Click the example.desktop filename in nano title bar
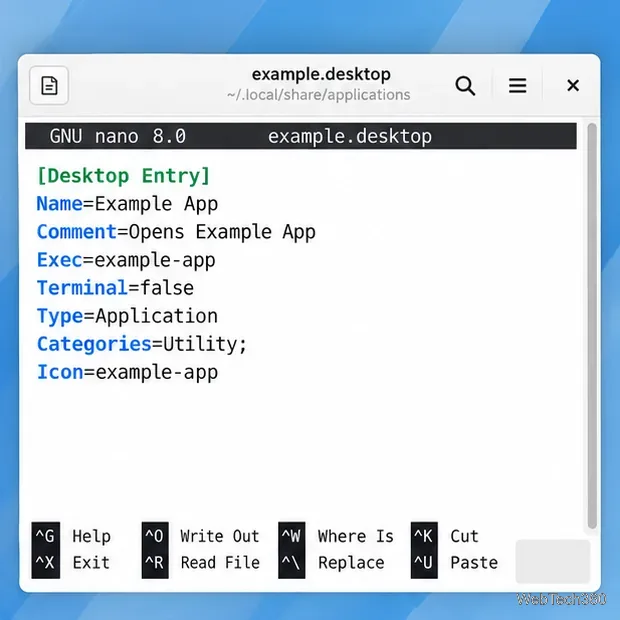This screenshot has height=620, width=620. pyautogui.click(x=350, y=136)
